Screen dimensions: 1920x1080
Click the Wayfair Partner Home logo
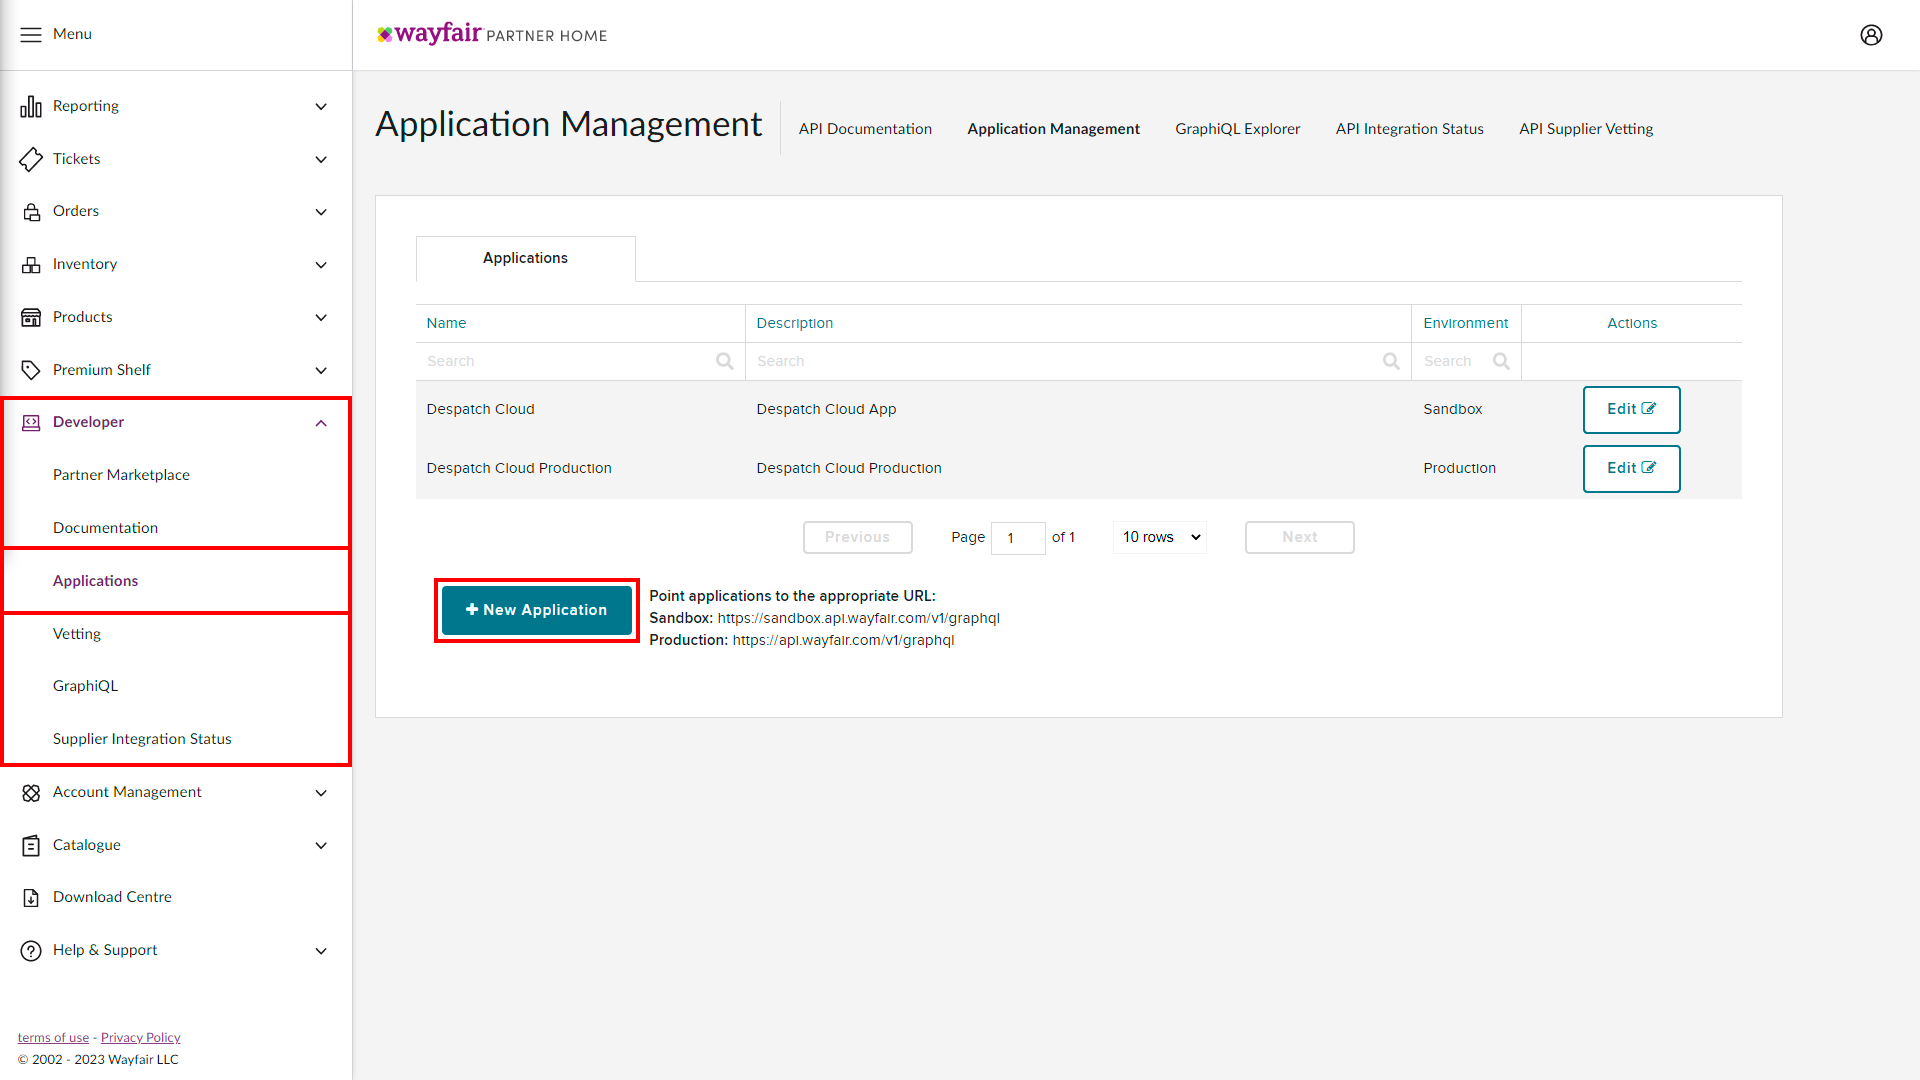tap(492, 34)
